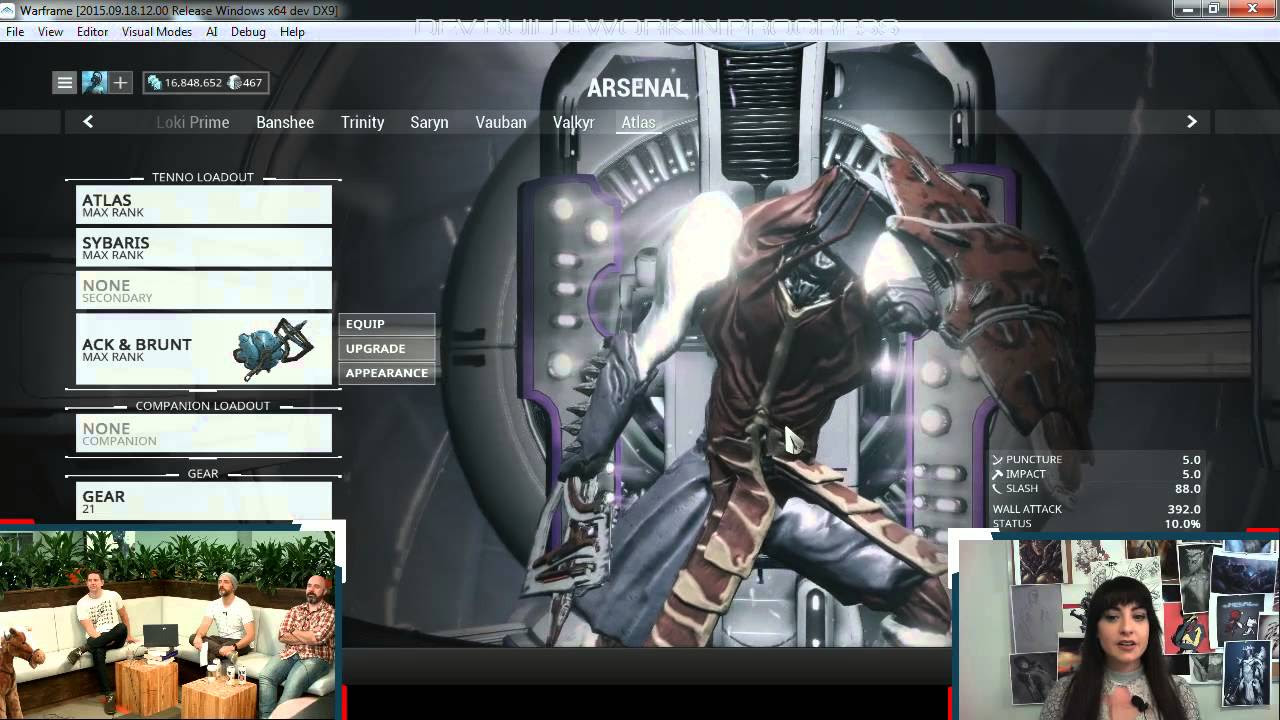Minimize the Warframe window
The image size is (1280, 720).
[1188, 9]
